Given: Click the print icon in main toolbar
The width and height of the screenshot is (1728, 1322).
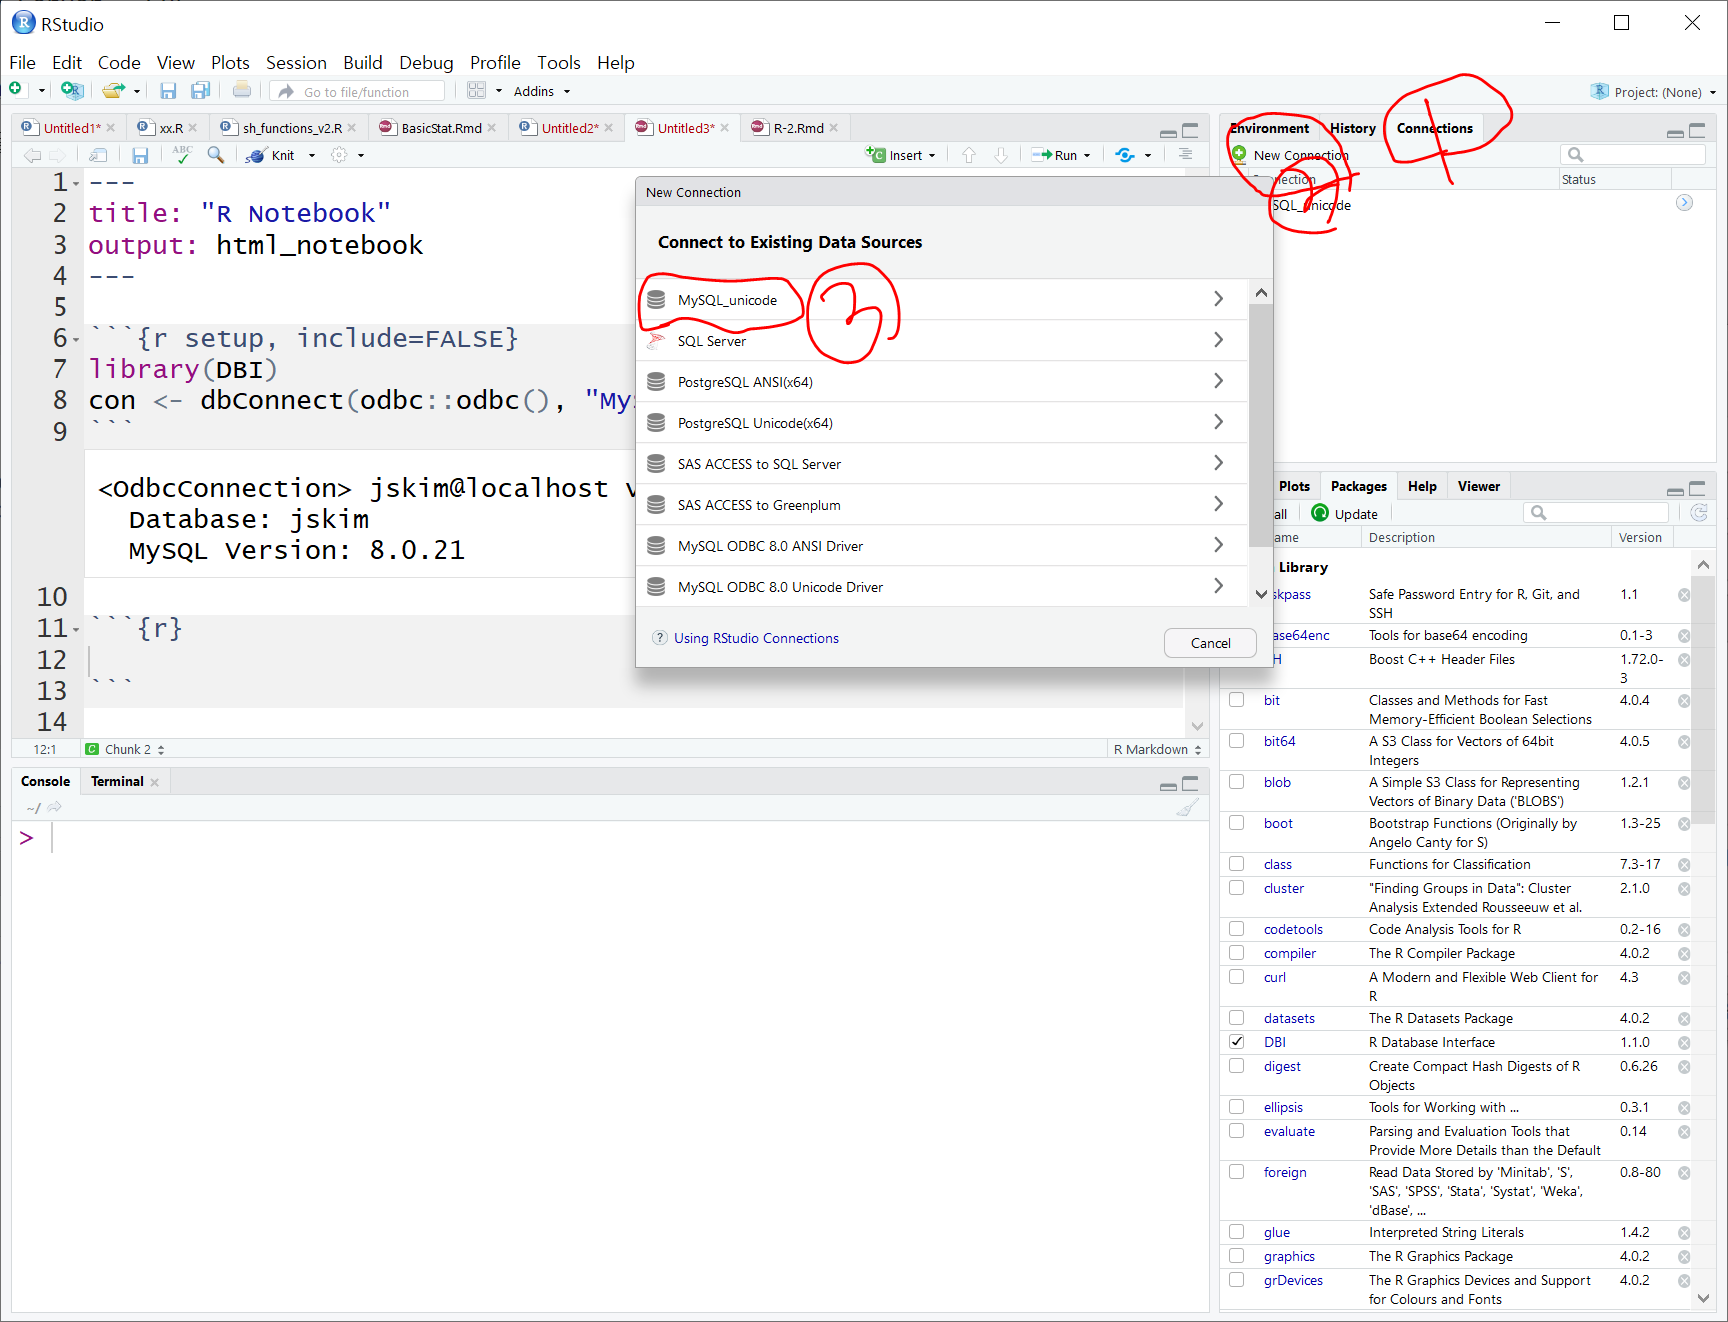Looking at the screenshot, I should tap(242, 91).
